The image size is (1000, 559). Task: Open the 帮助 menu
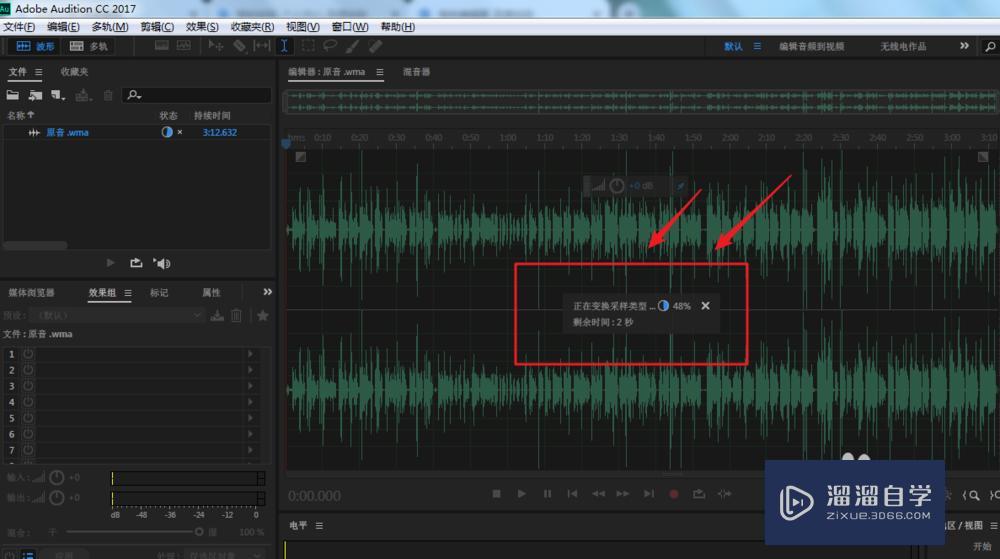[x=397, y=27]
